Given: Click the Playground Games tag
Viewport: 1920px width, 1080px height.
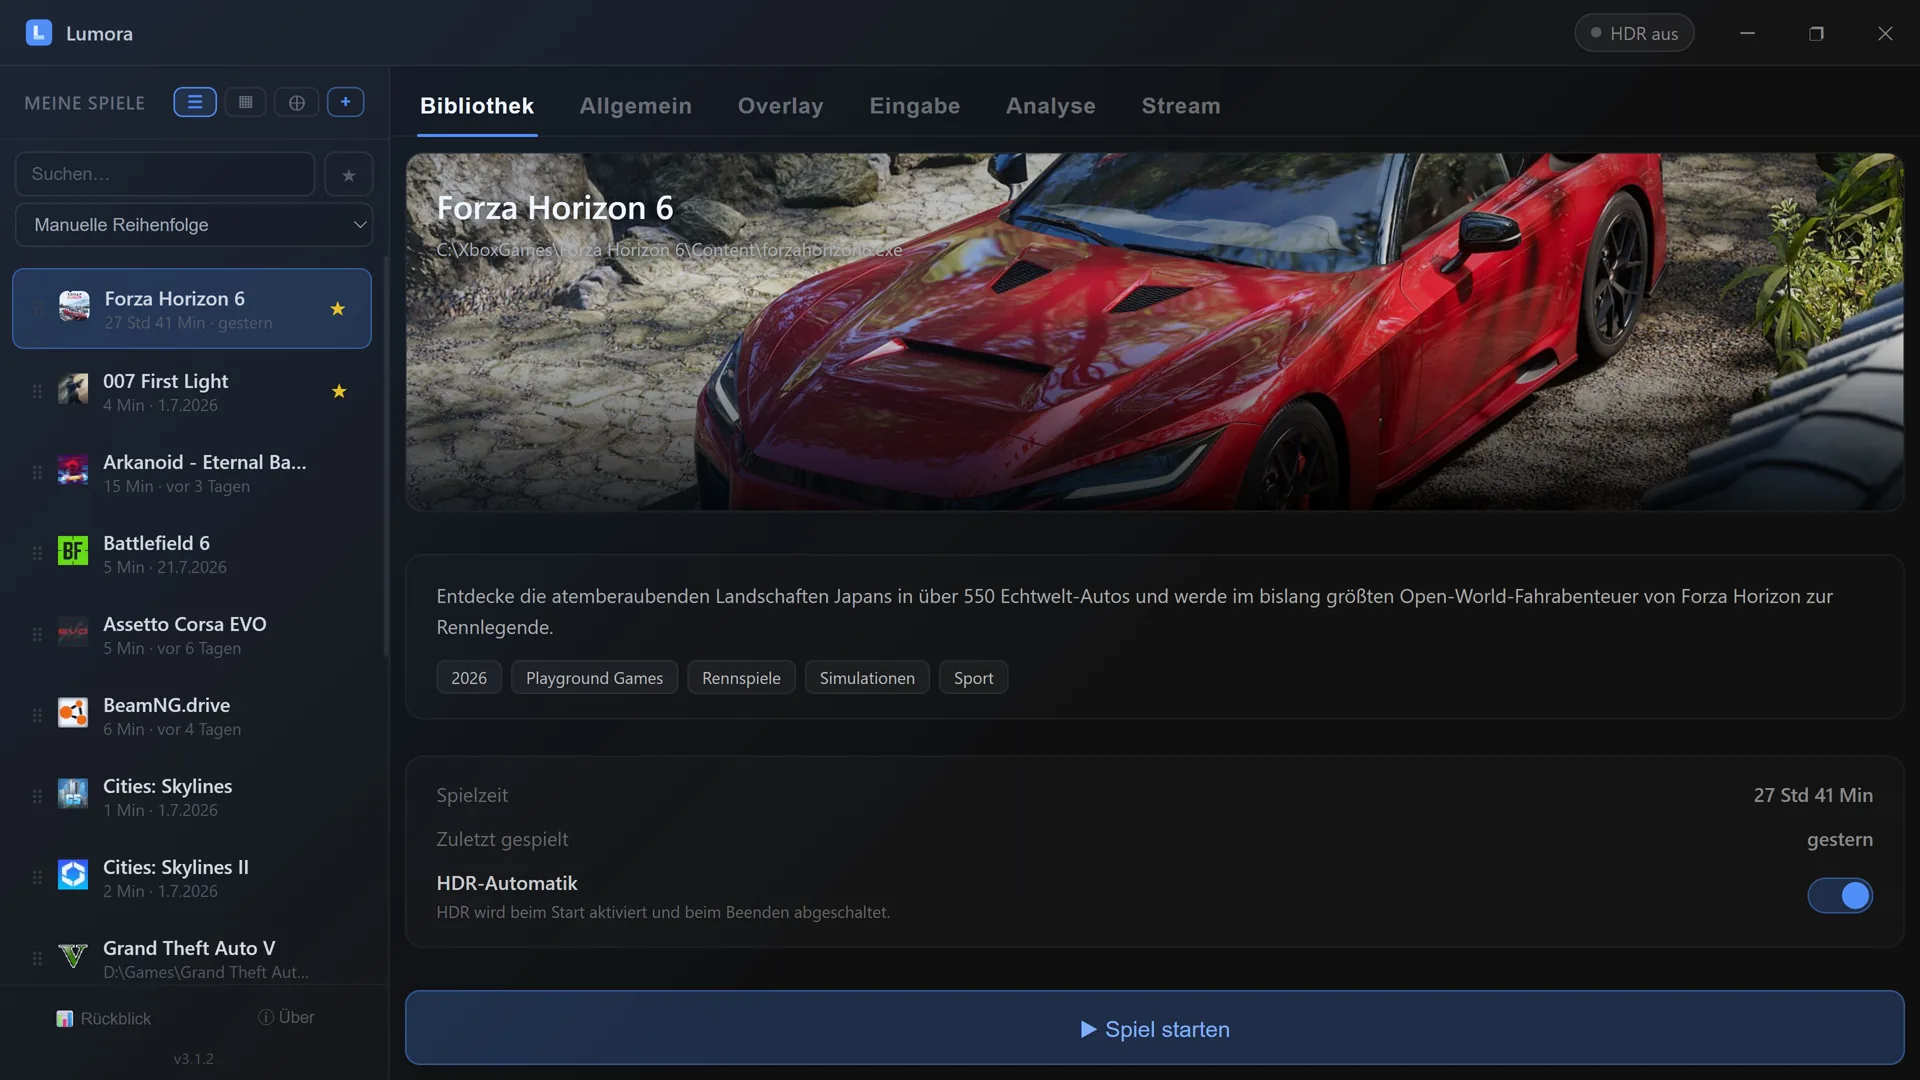Looking at the screenshot, I should pos(594,678).
